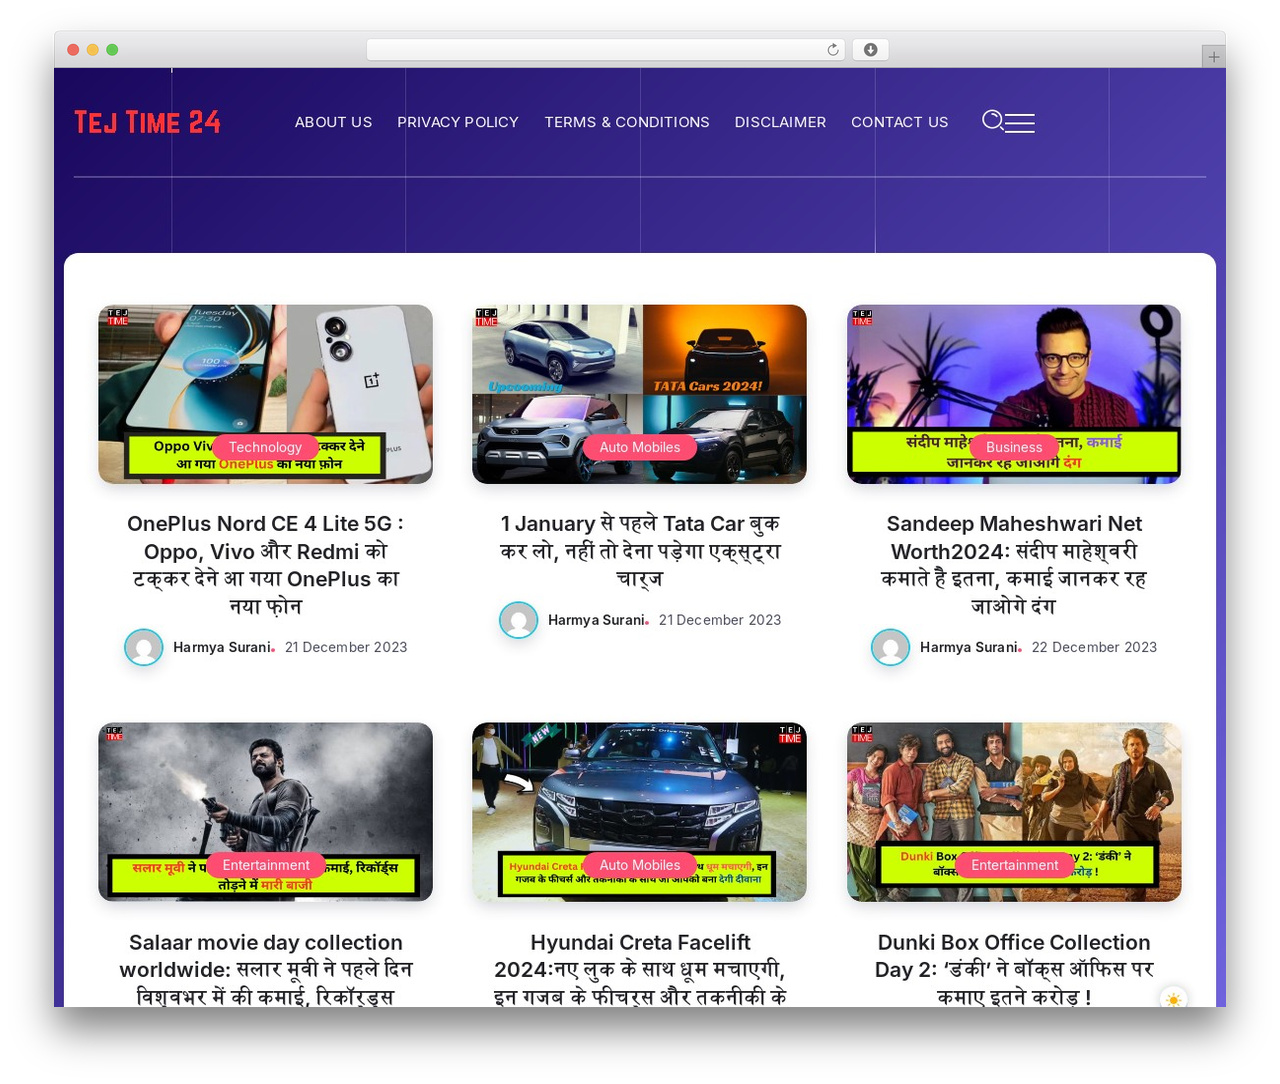Click the browser download arrow icon
1280x1084 pixels.
(871, 50)
